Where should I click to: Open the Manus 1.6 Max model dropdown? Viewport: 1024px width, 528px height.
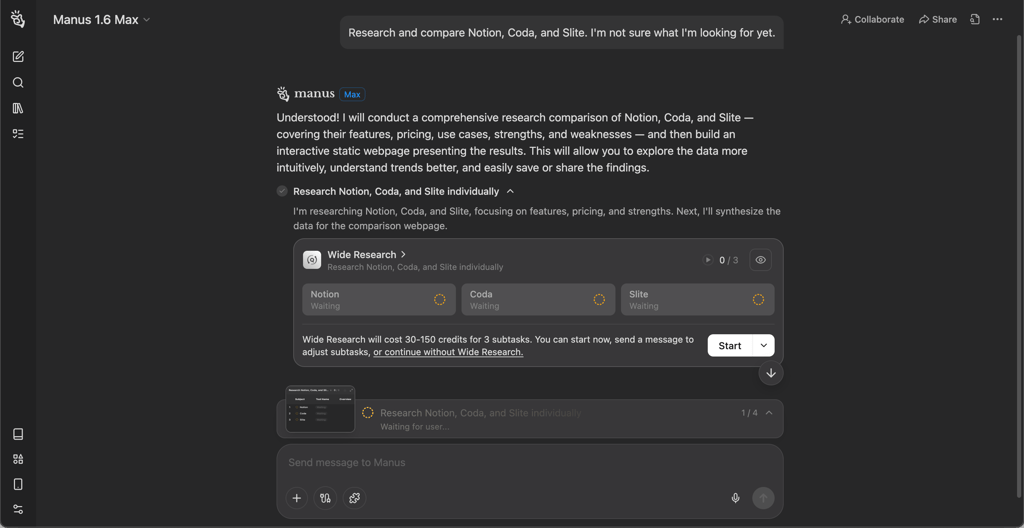click(x=102, y=20)
